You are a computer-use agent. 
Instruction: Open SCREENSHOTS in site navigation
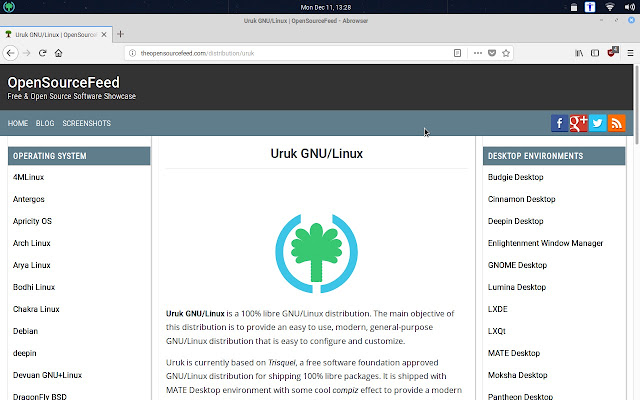coord(87,123)
